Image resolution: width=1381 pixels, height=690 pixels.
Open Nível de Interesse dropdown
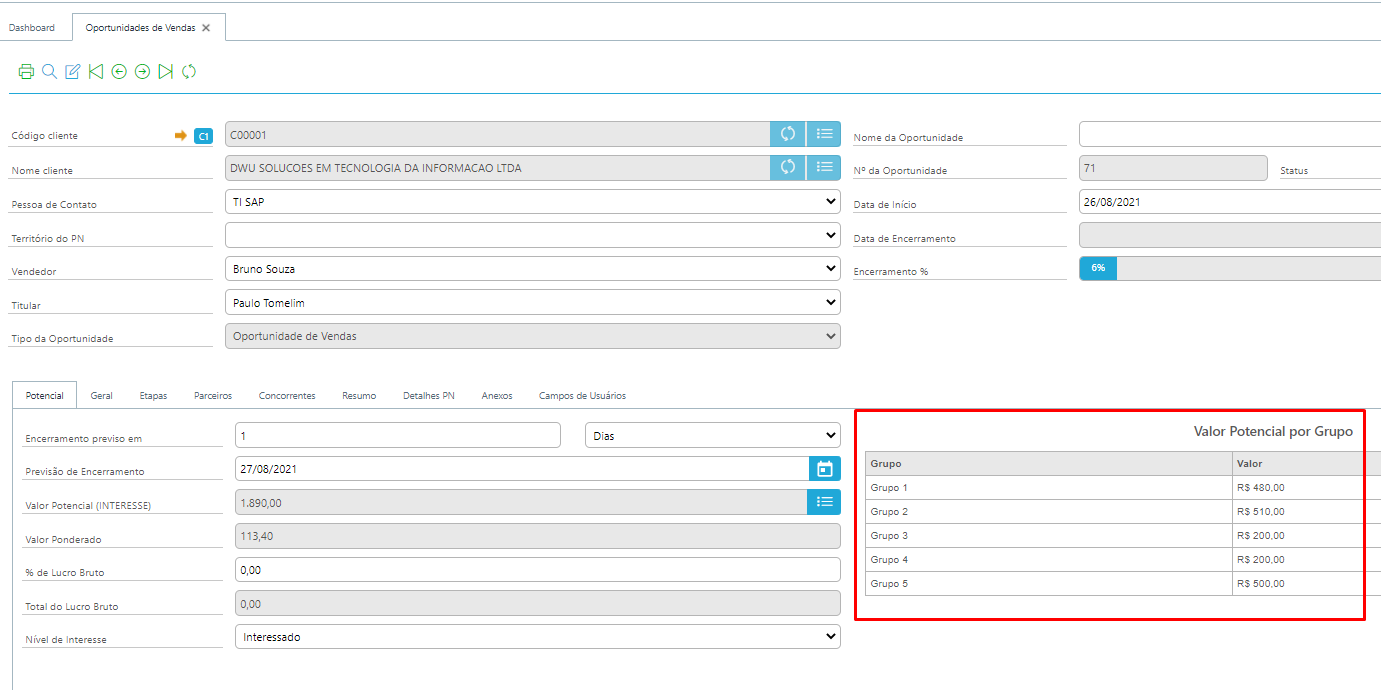tap(538, 637)
